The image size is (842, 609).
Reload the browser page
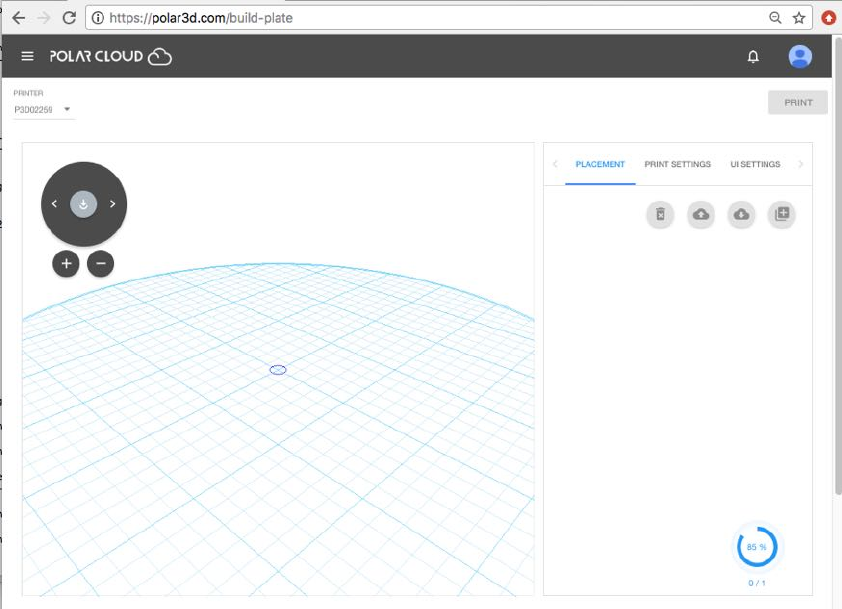[69, 18]
